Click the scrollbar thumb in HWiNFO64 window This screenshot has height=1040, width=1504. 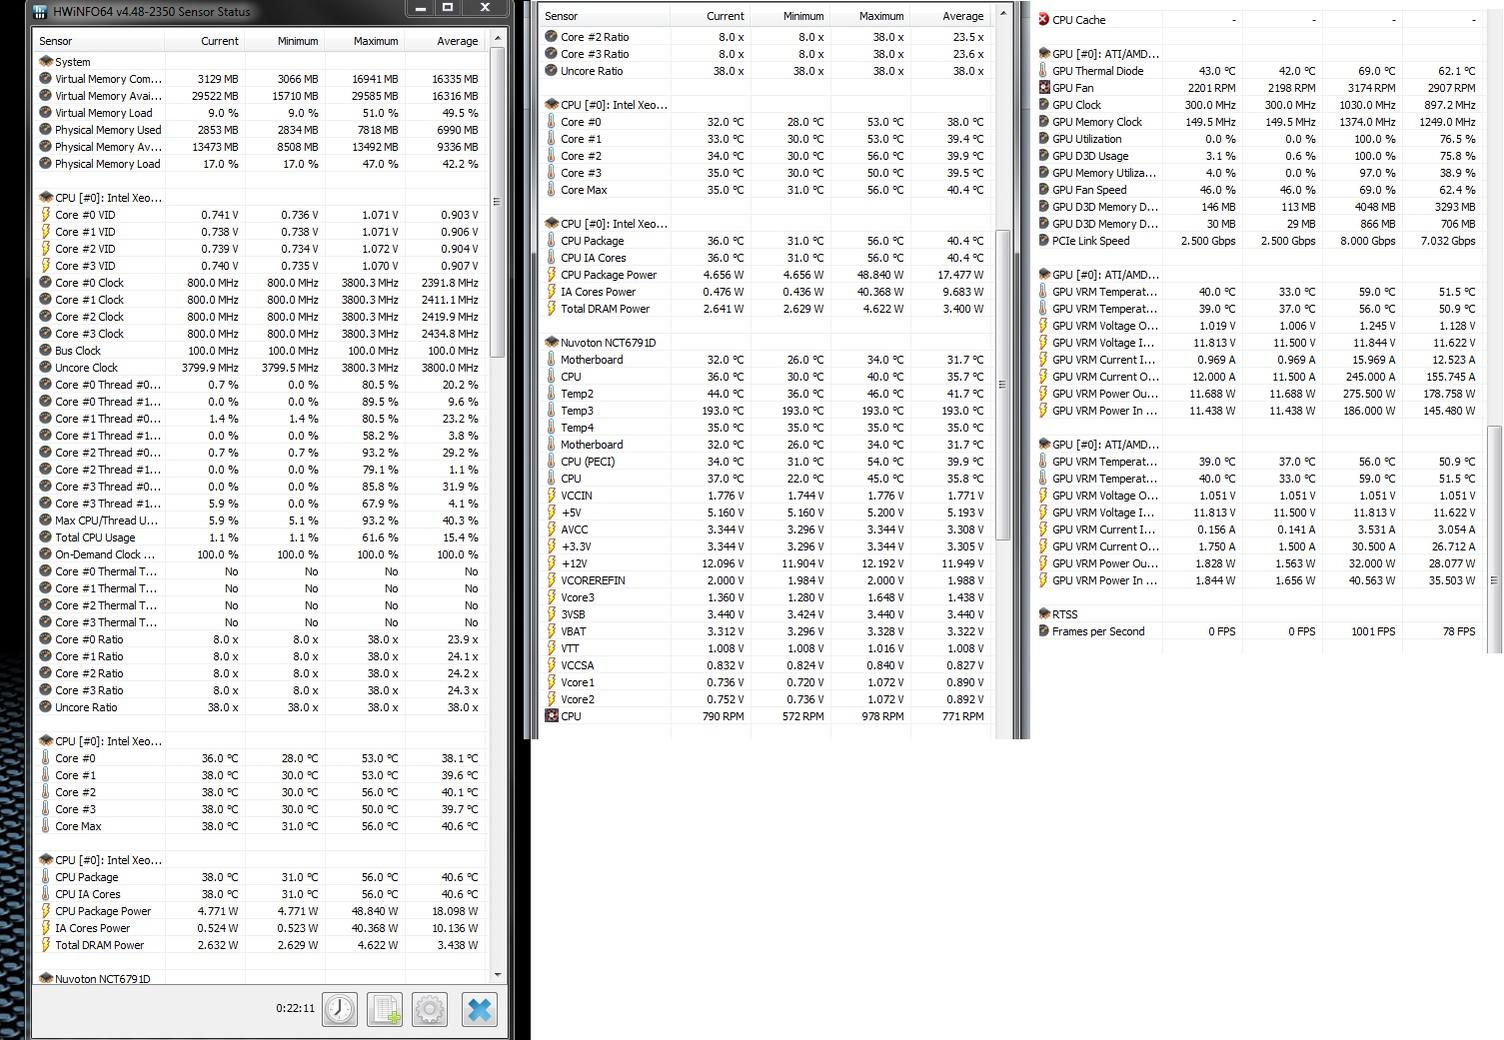(497, 204)
